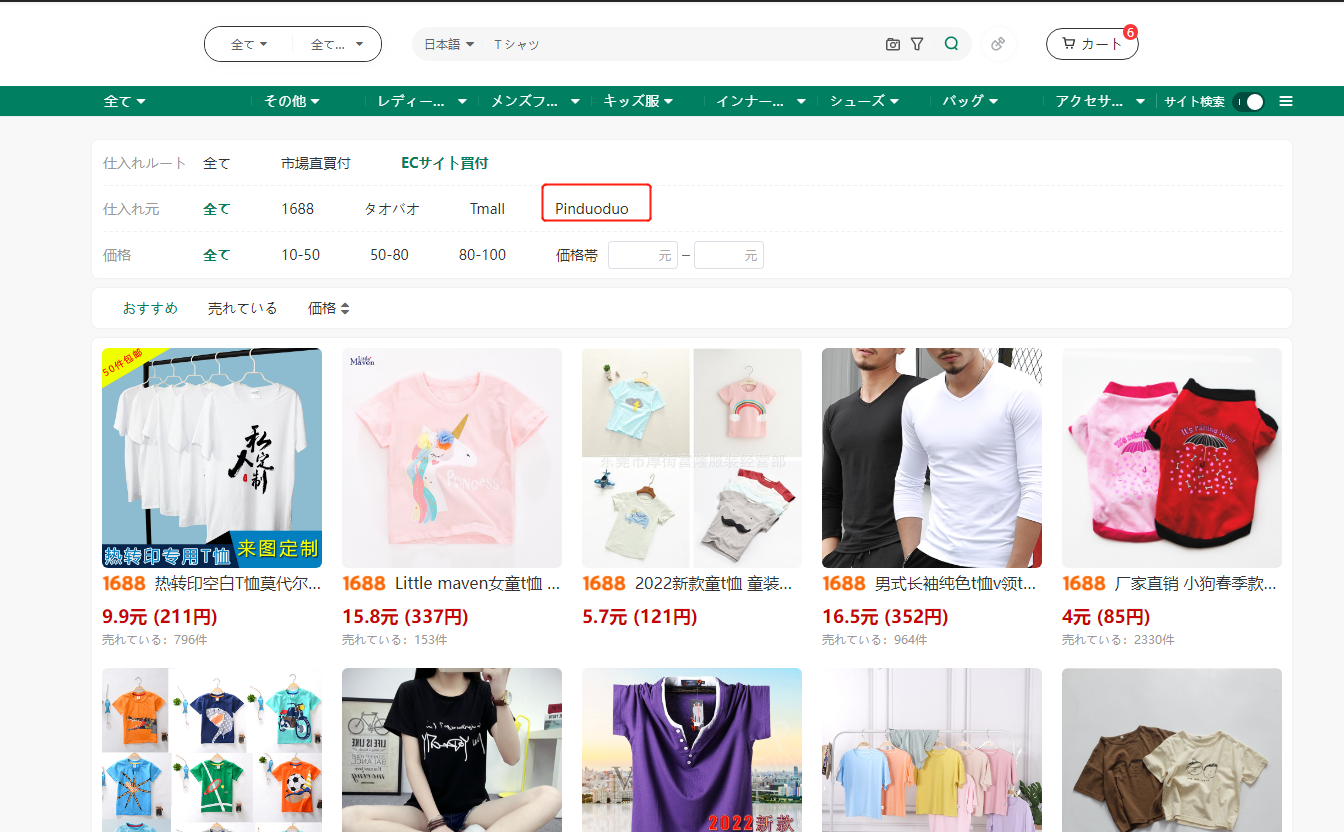Image resolution: width=1344 pixels, height=832 pixels.
Task: Click the camera image-search icon in the search bar
Action: [893, 44]
